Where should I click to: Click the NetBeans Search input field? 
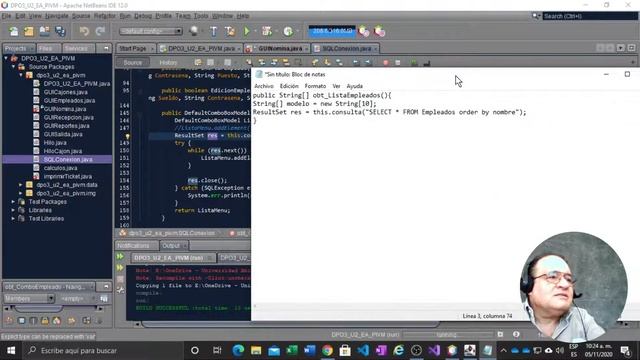(589, 16)
